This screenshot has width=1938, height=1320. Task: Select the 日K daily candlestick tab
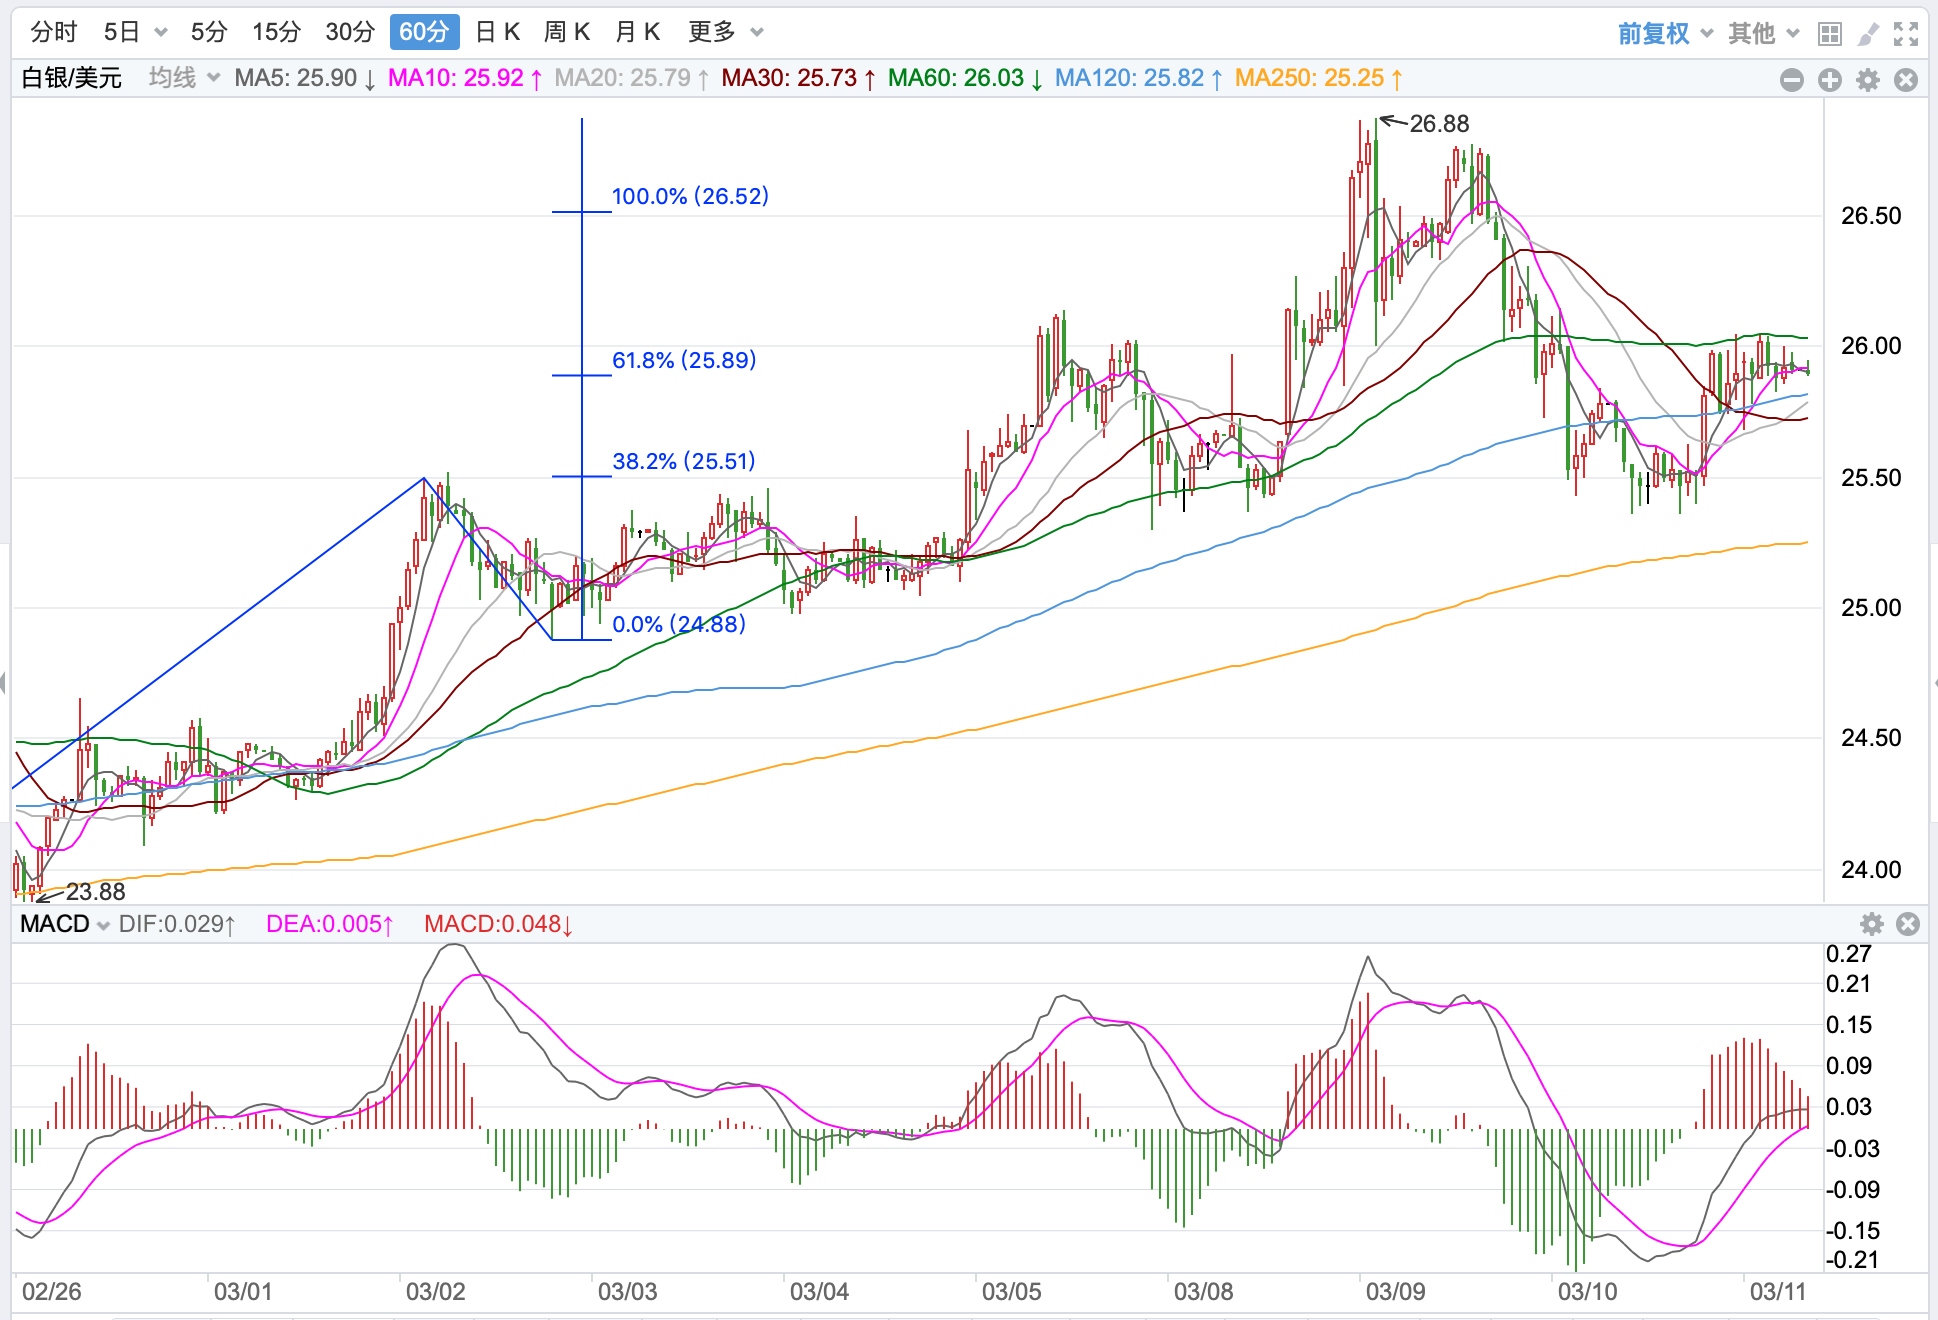498,32
